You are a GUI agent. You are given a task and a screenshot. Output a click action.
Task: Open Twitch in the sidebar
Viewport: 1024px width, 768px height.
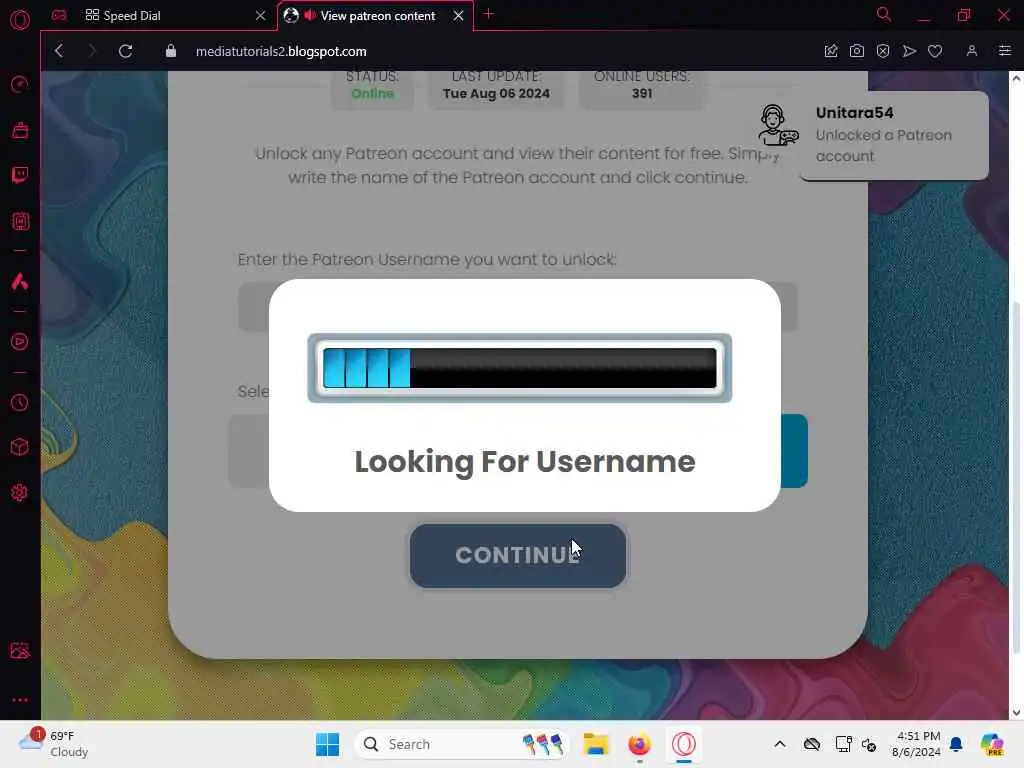click(20, 175)
